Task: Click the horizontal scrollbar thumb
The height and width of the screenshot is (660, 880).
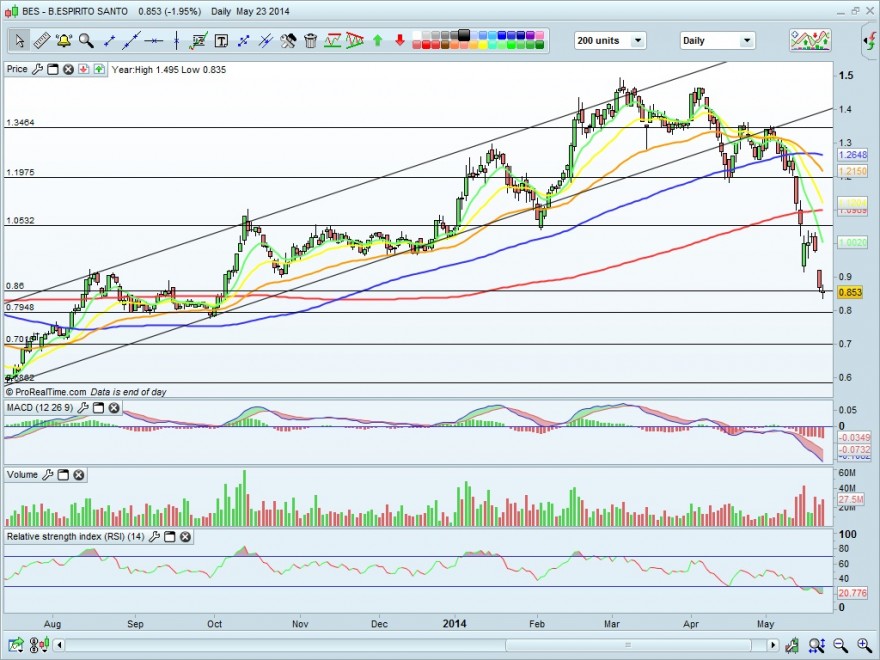Action: pyautogui.click(x=629, y=645)
